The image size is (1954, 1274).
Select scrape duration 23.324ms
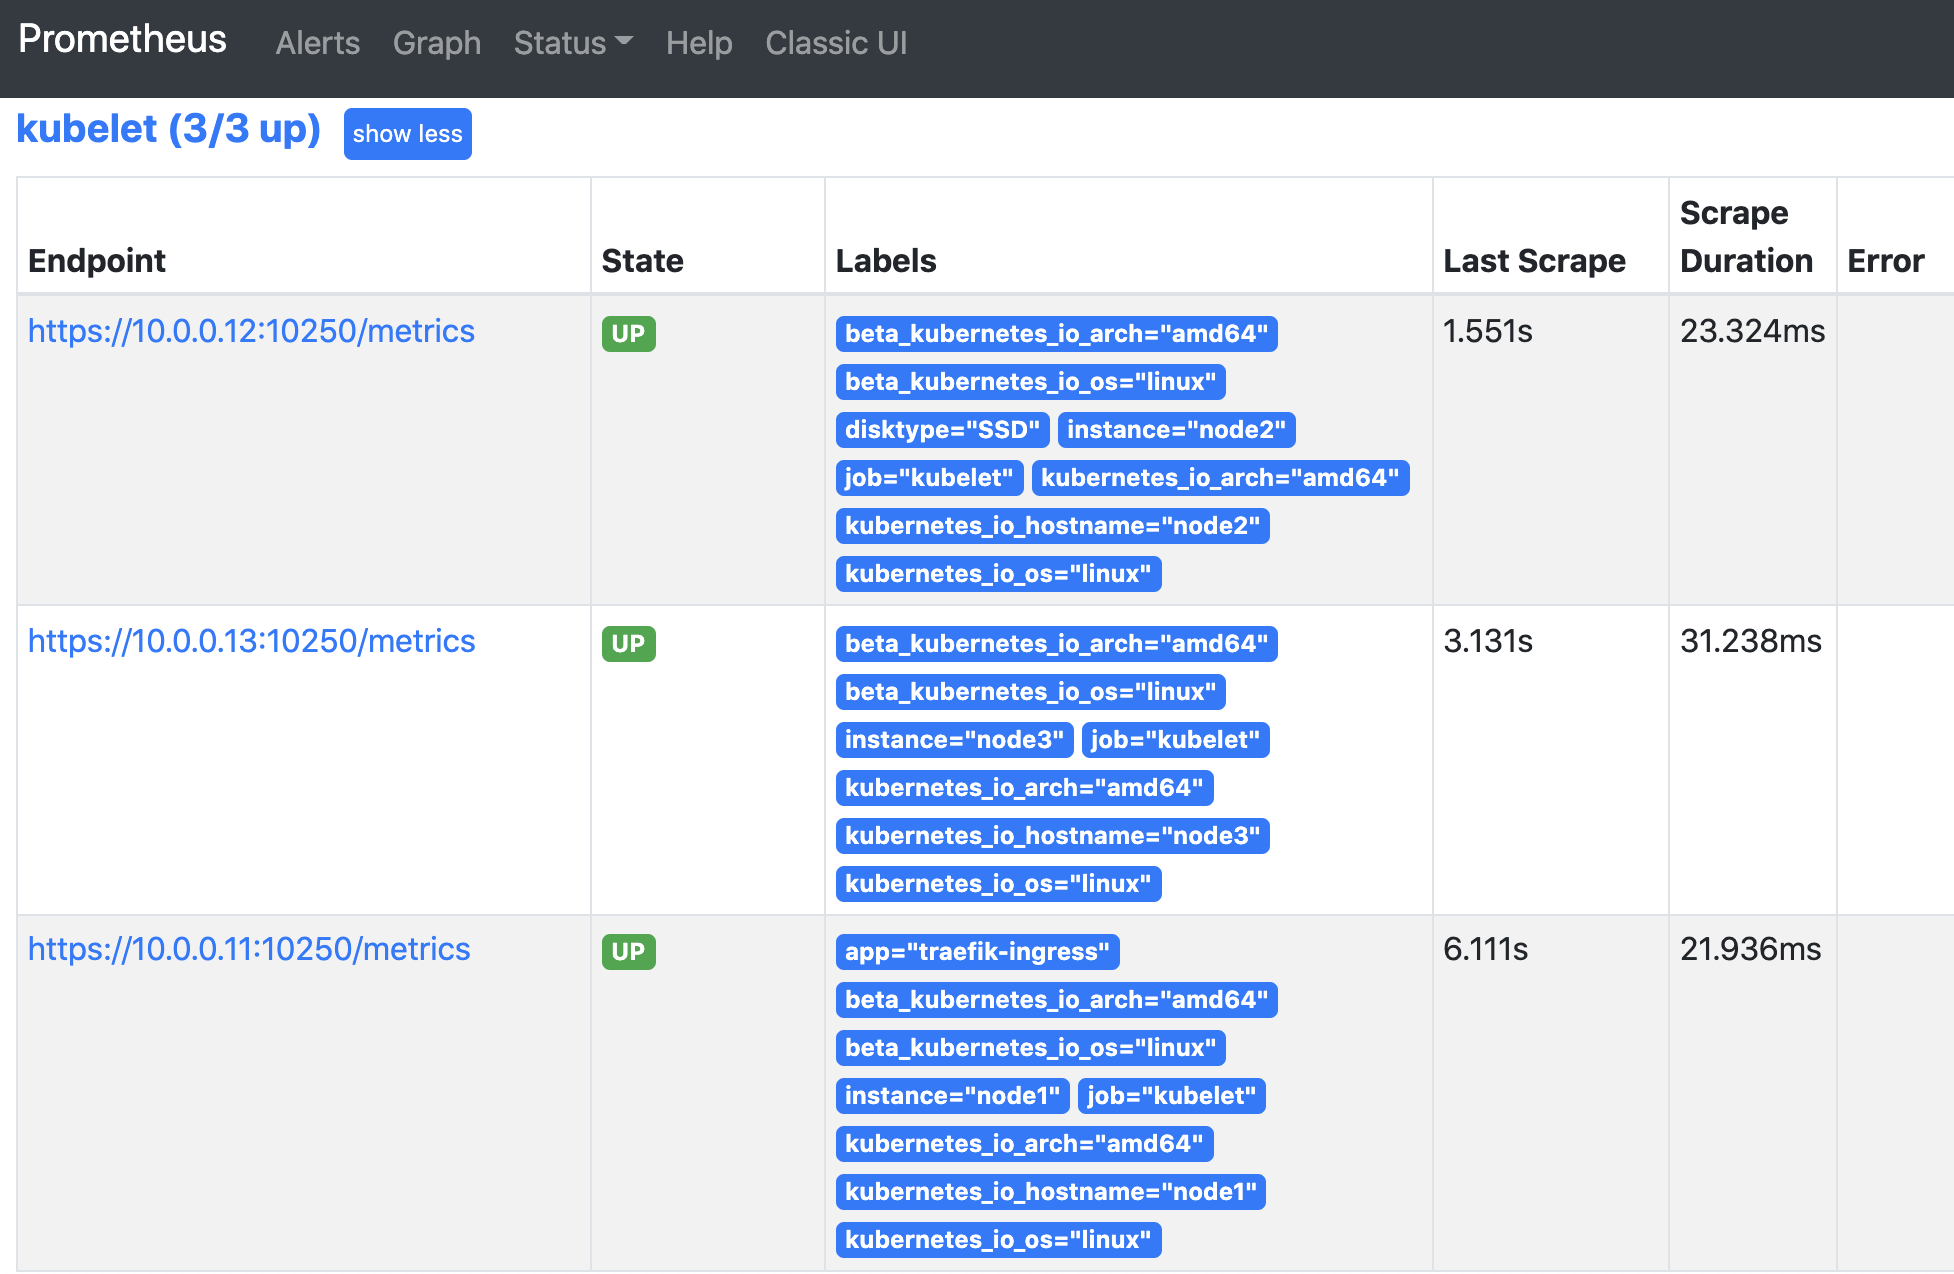1752,331
